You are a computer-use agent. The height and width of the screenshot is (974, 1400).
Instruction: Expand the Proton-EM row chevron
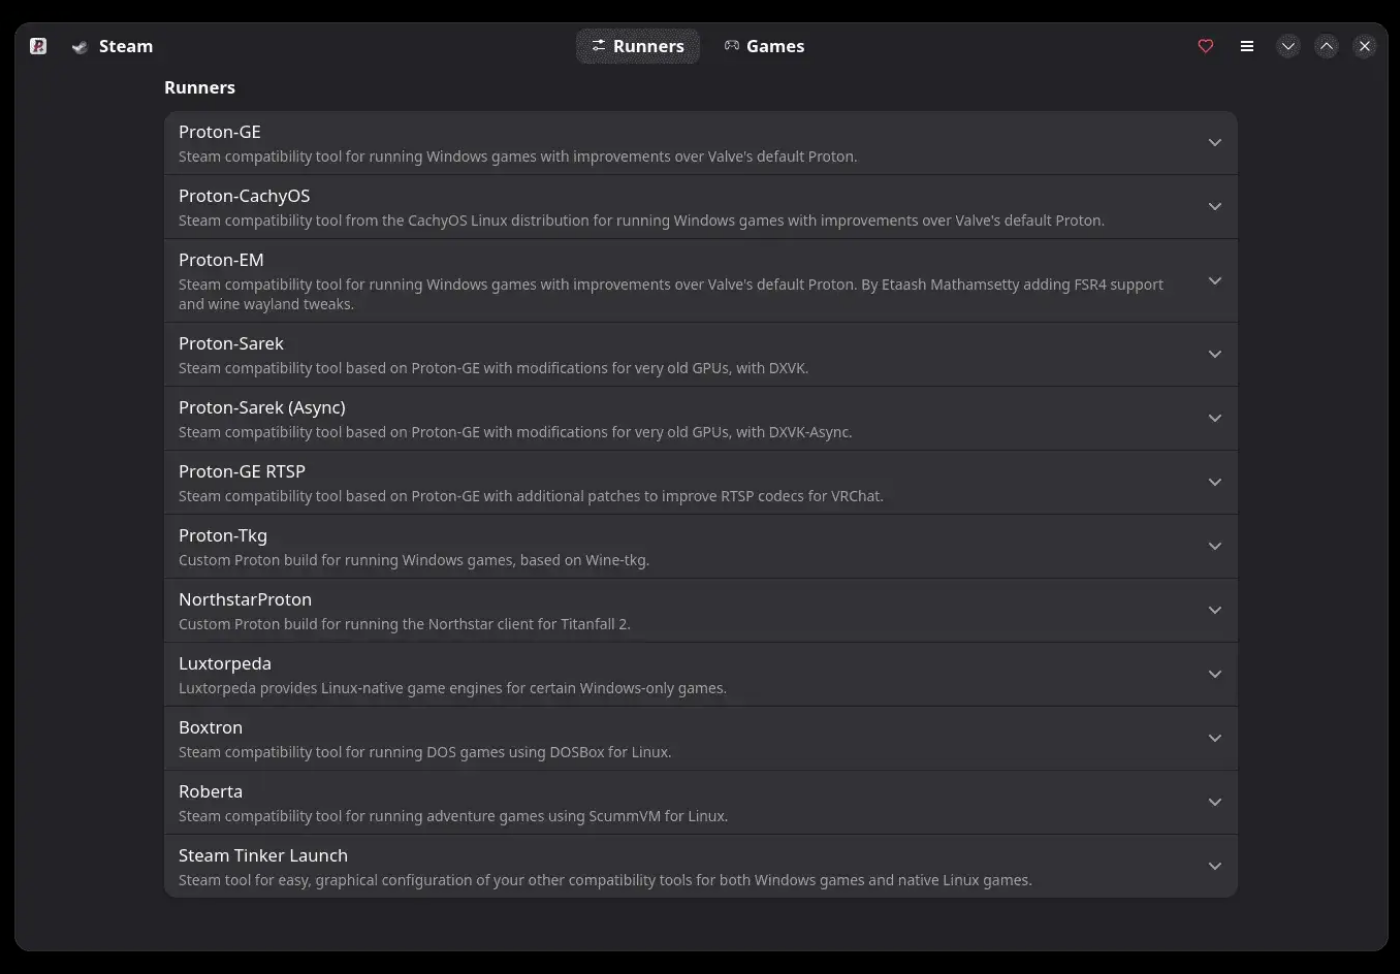1215,281
